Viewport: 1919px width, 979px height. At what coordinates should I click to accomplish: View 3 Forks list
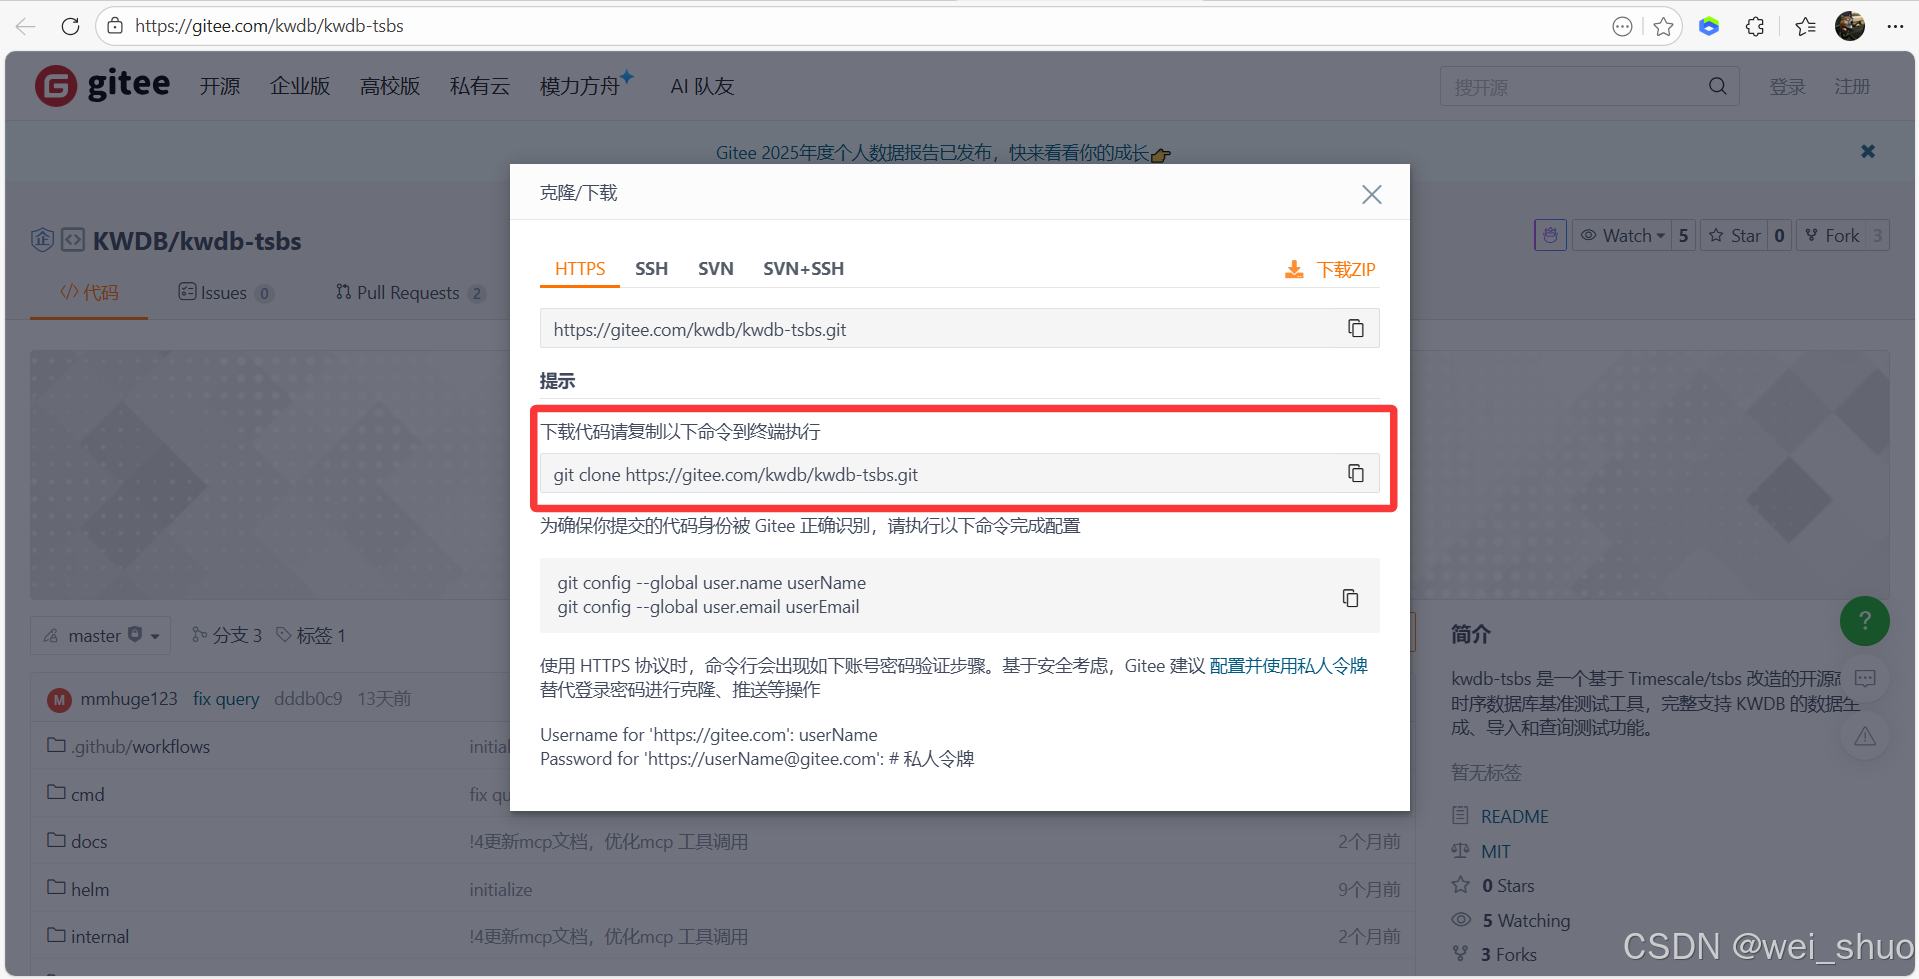(1509, 955)
